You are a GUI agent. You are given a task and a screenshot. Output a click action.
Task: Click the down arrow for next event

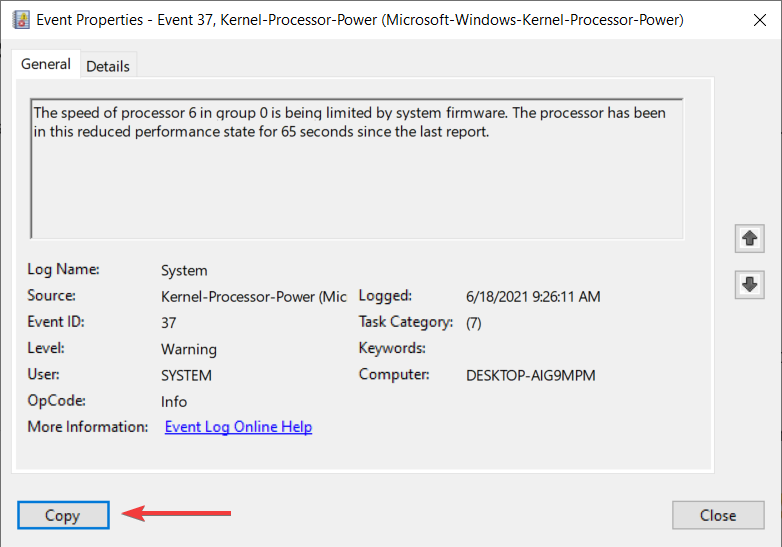[x=749, y=285]
